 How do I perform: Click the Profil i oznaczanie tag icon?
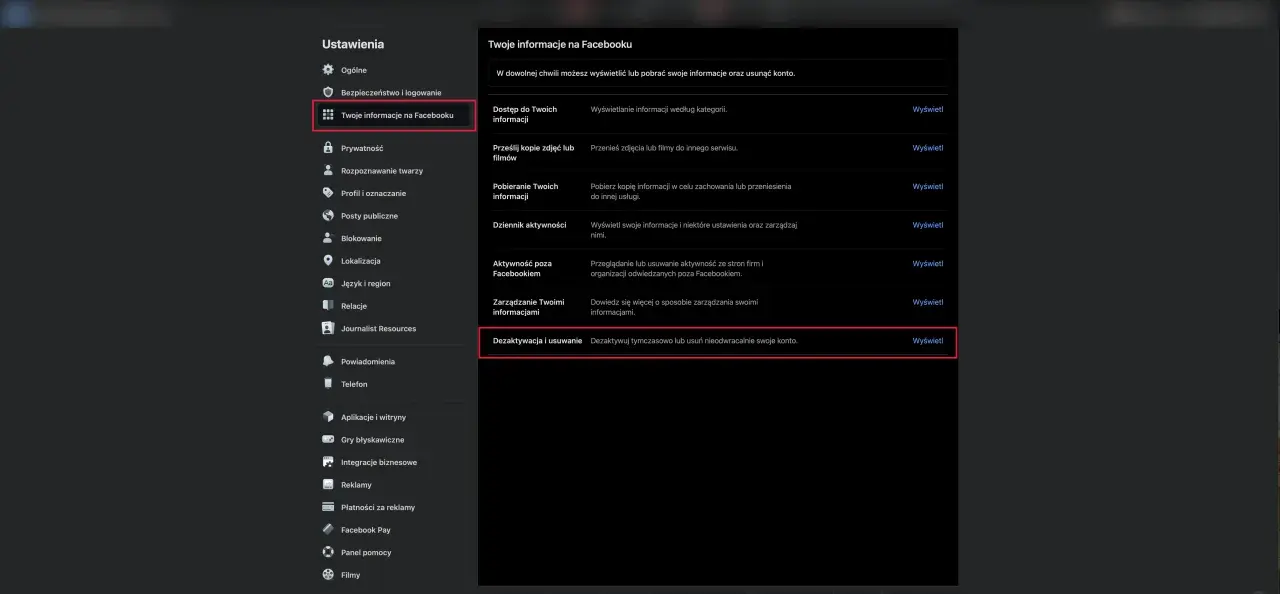tap(328, 193)
